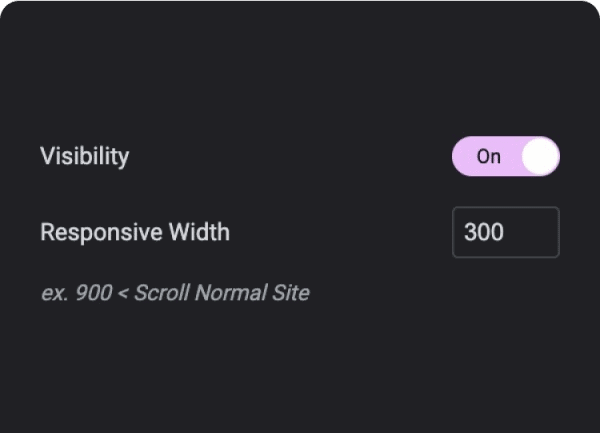Select the Responsive Width text box
Image resolution: width=600 pixels, height=433 pixels.
[505, 232]
